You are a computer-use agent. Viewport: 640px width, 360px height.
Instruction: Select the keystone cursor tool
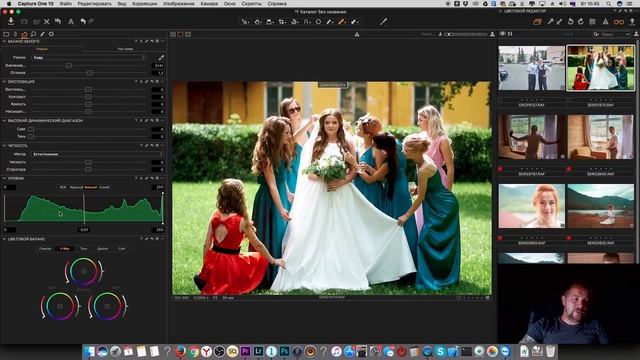pyautogui.click(x=307, y=22)
